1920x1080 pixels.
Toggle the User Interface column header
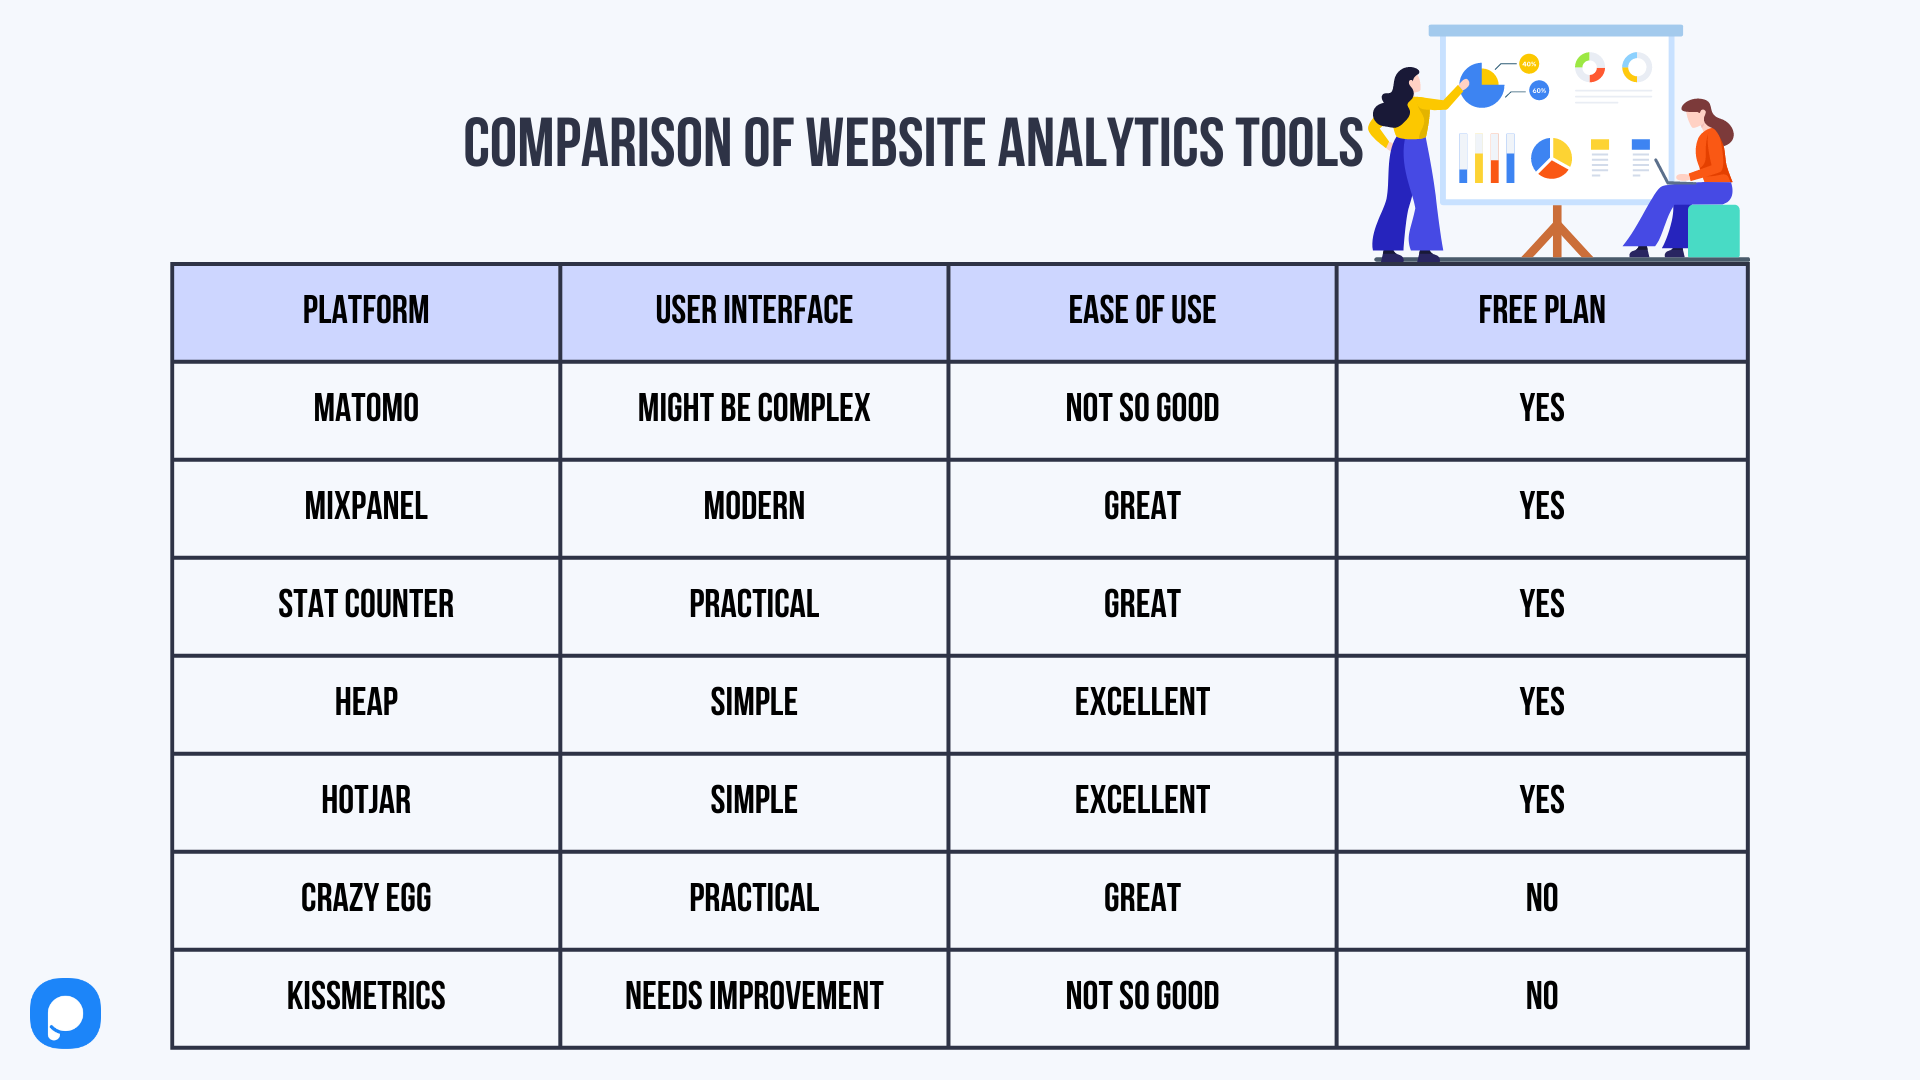pos(752,310)
